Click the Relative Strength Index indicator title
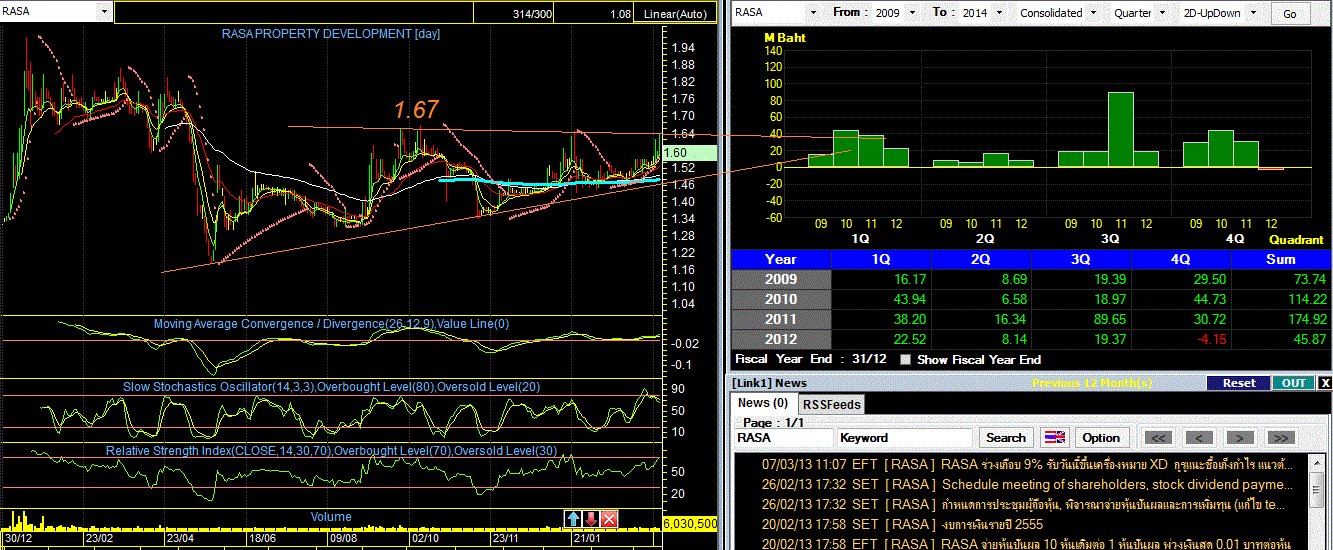1333x550 pixels. (x=331, y=451)
